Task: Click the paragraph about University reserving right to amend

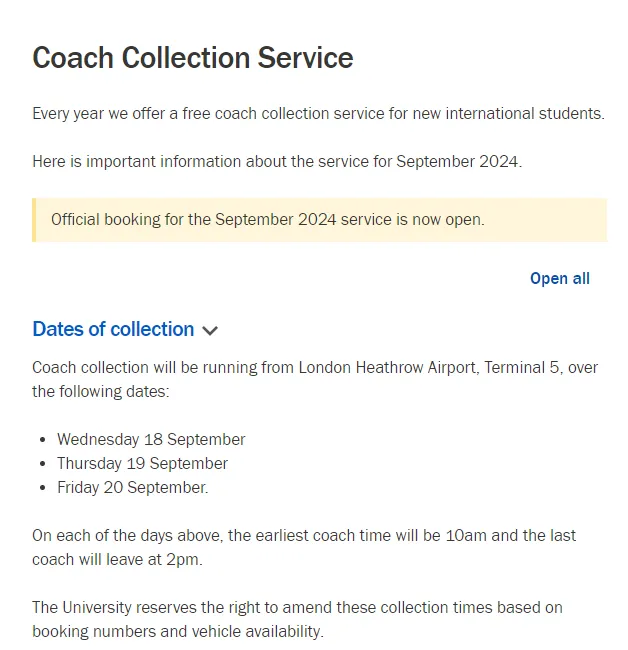Action: point(297,620)
